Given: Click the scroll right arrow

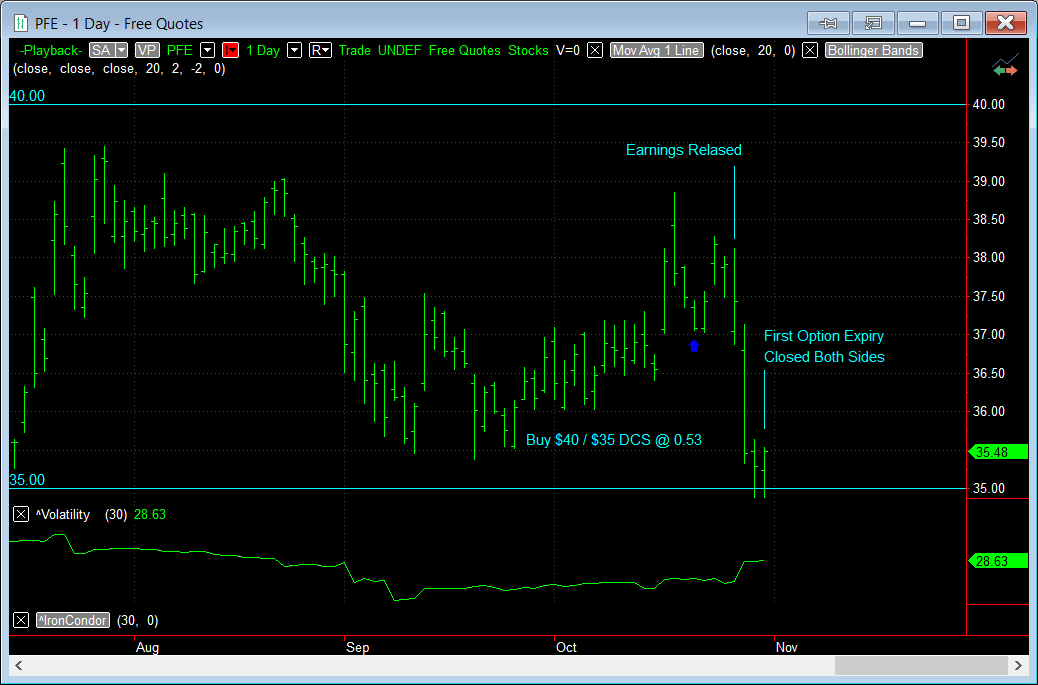Looking at the screenshot, I should 1018,665.
